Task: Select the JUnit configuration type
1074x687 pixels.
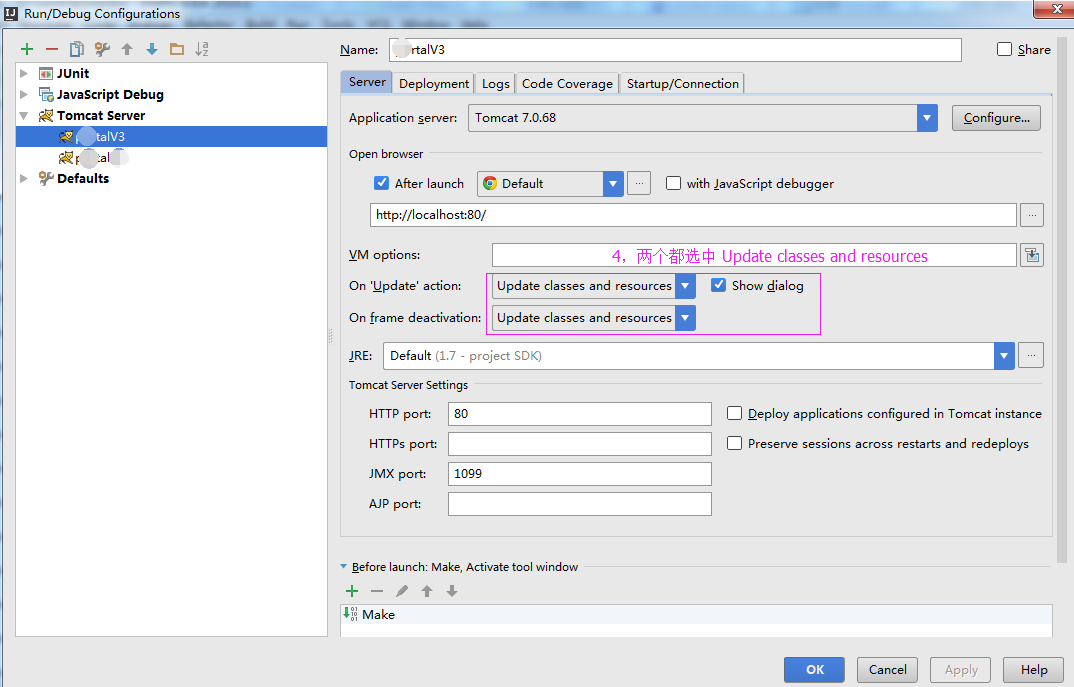Action: point(73,73)
